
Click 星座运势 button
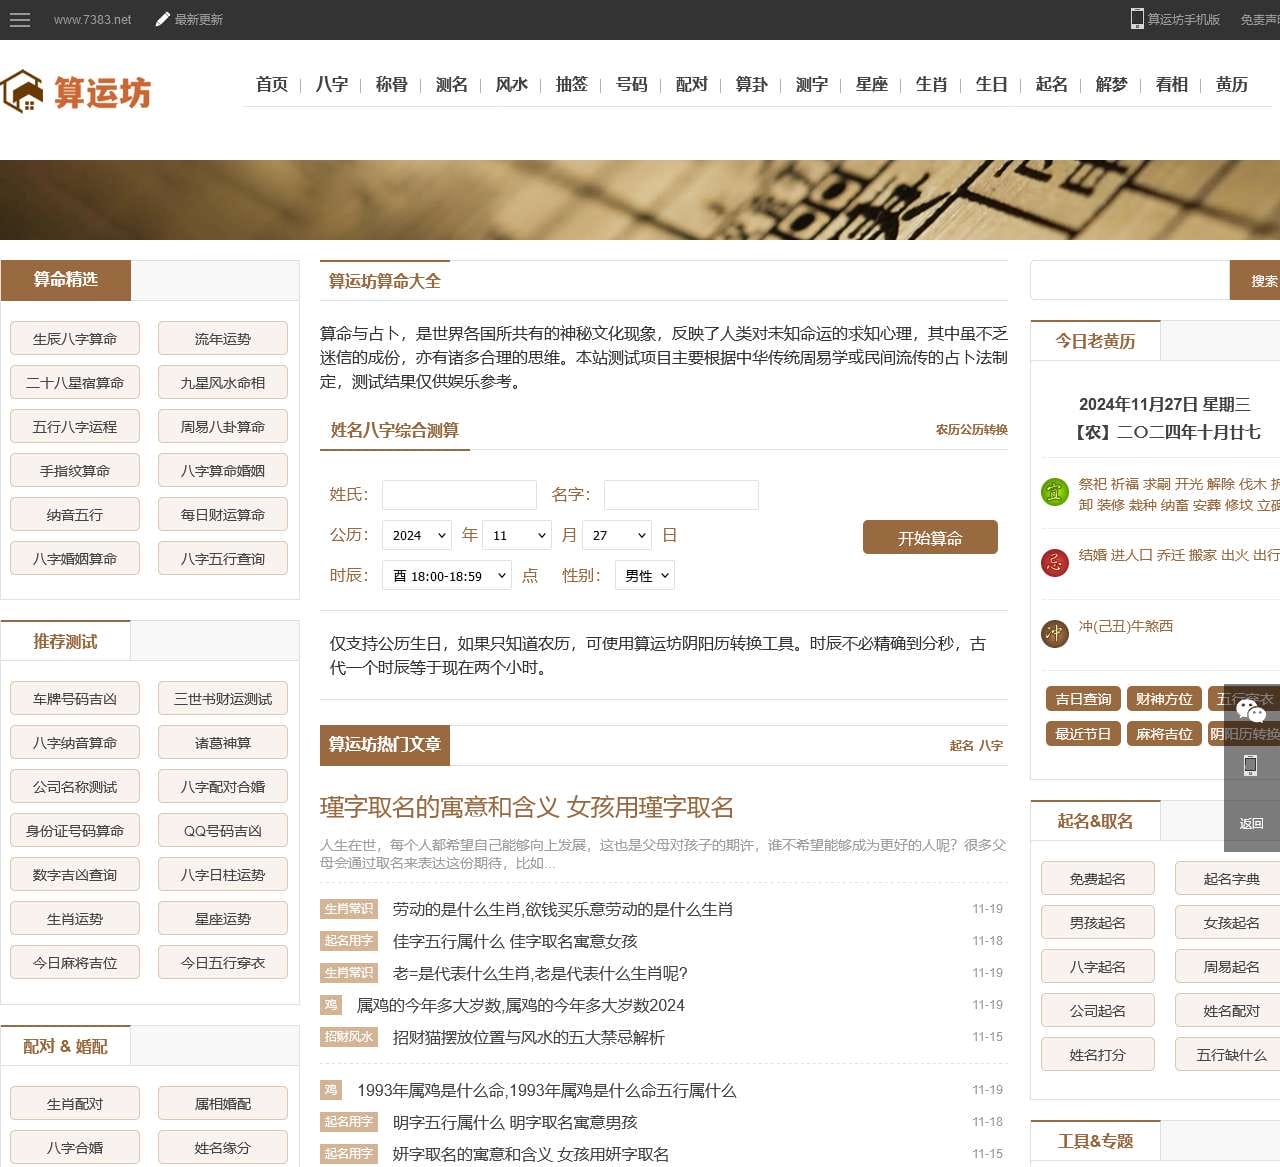coord(223,918)
